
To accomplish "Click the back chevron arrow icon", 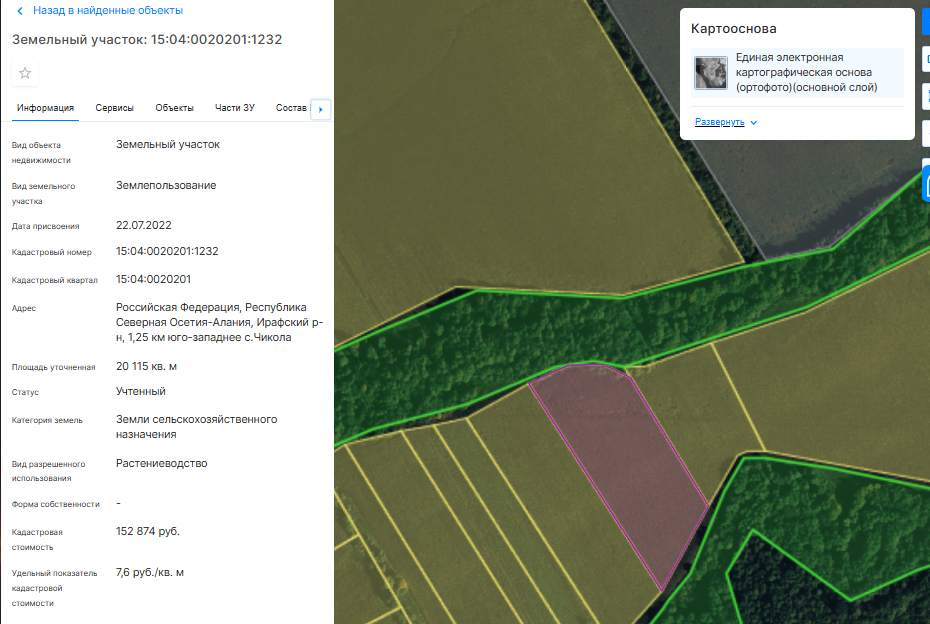I will [20, 11].
